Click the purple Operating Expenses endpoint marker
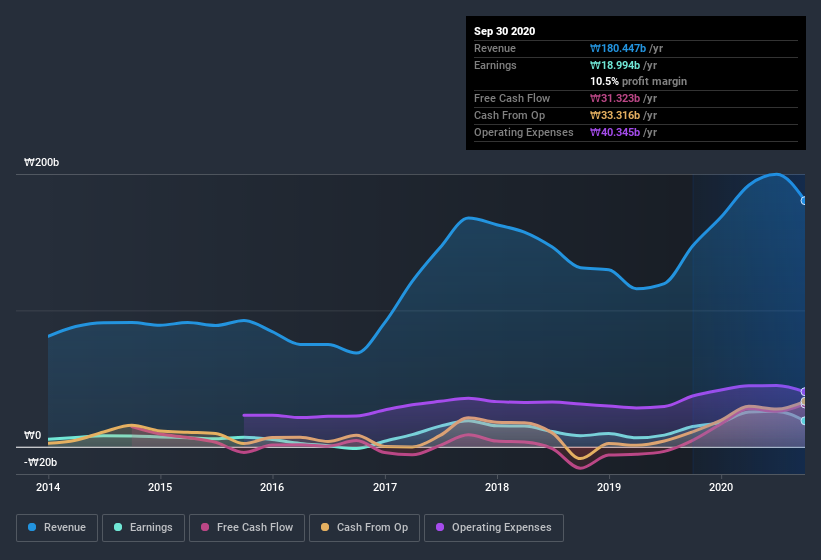 (x=804, y=391)
